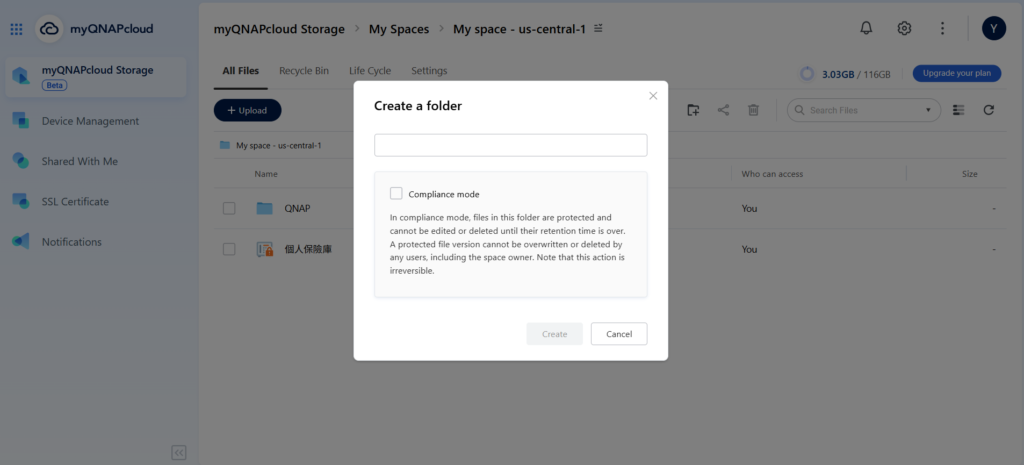Check the QNAP folder row checkbox
The width and height of the screenshot is (1024, 465).
pyautogui.click(x=229, y=208)
